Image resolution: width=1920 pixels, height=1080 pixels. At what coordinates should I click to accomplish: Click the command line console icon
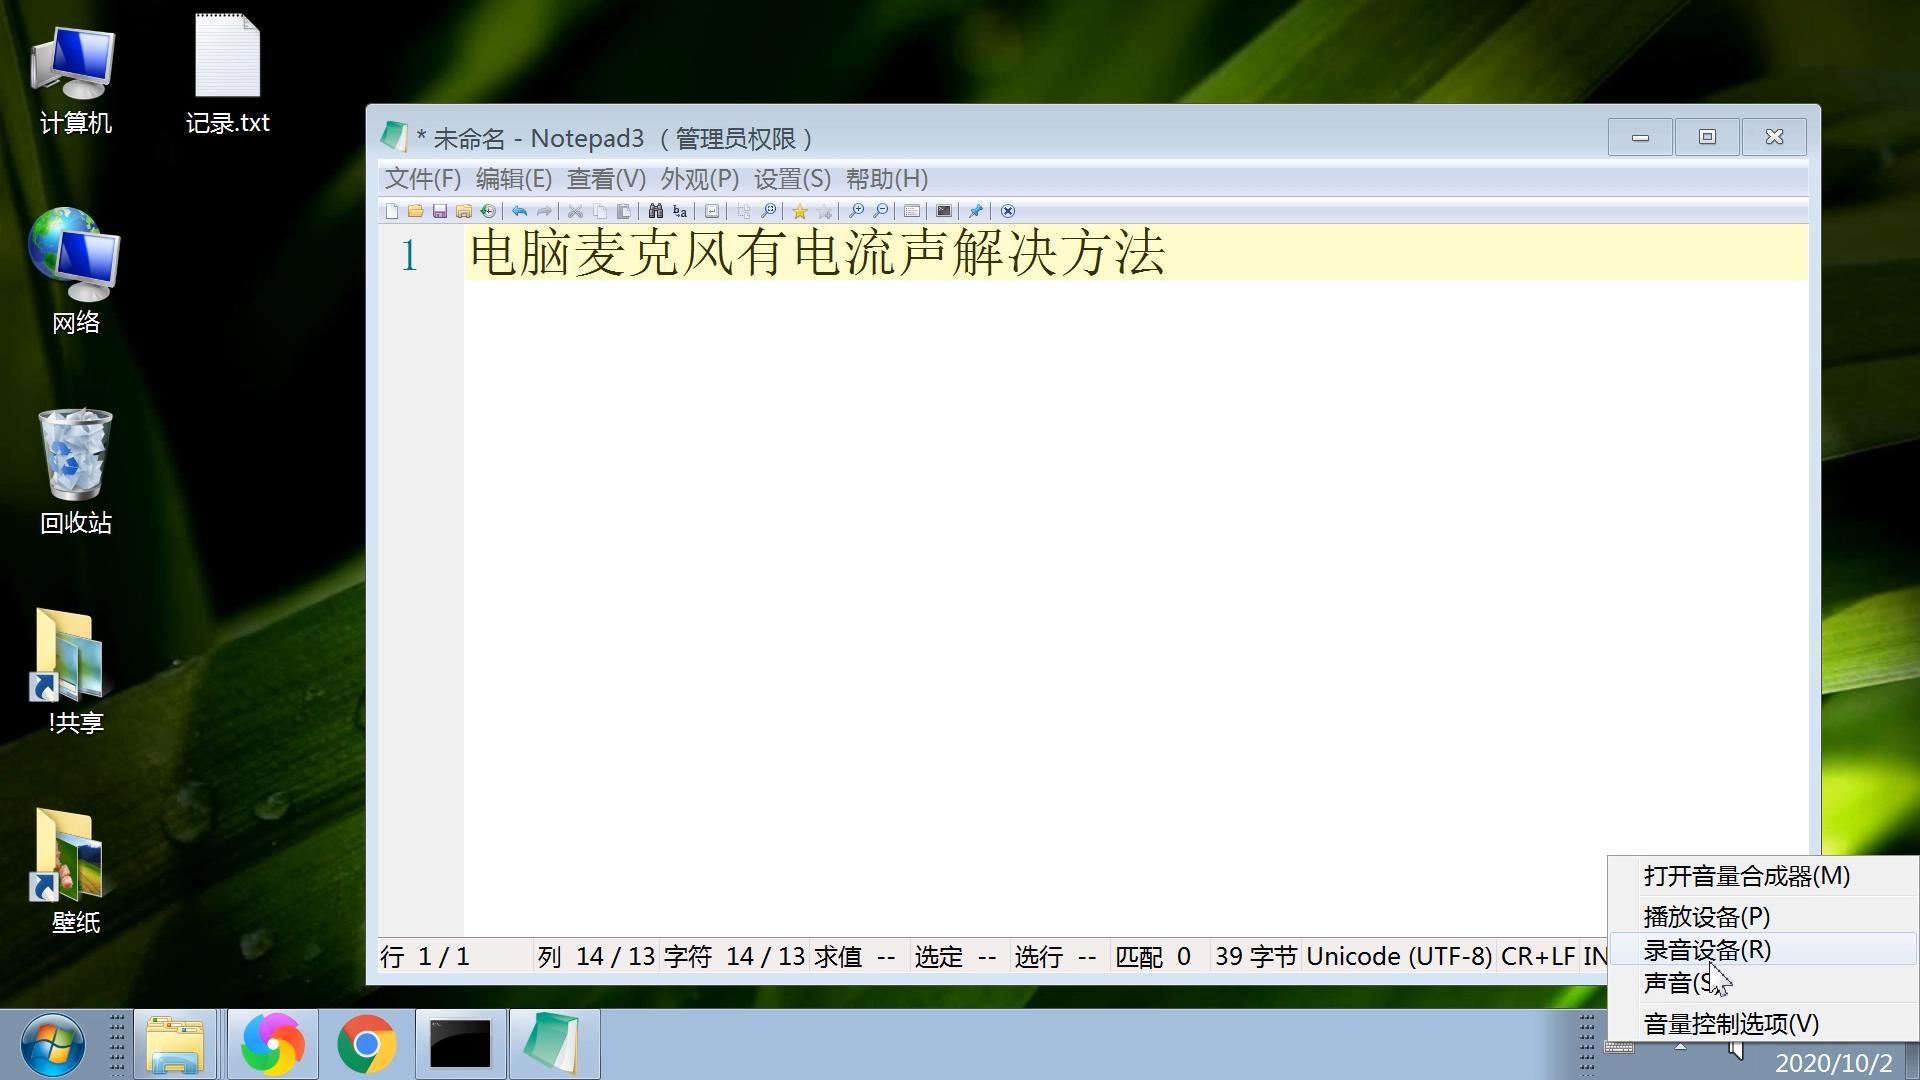pos(943,211)
